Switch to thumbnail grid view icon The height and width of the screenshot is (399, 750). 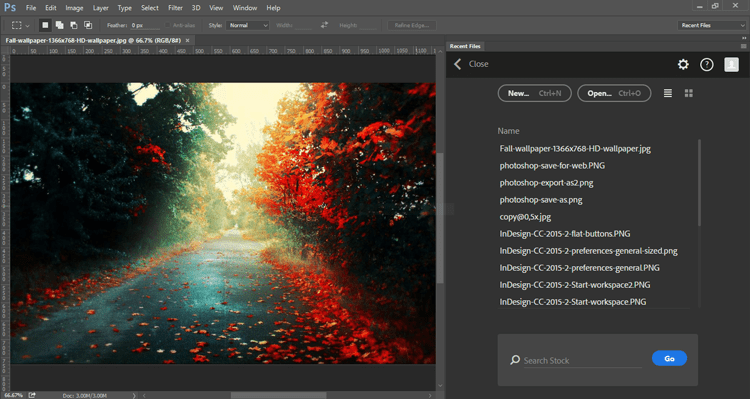pyautogui.click(x=689, y=93)
